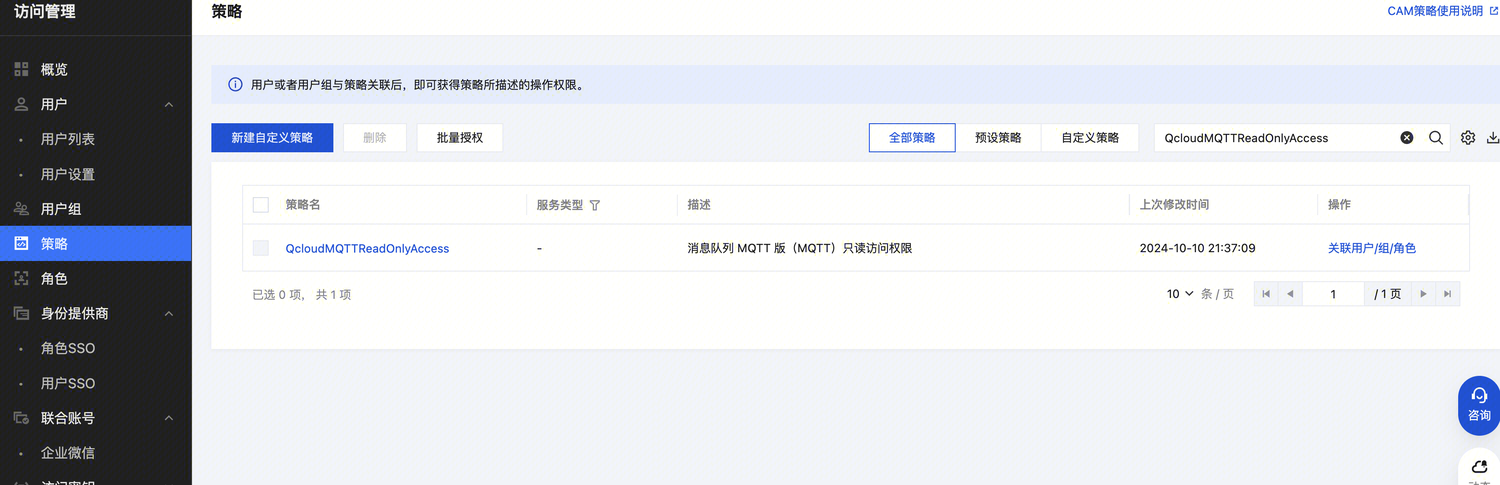Click the 用户组 group icon
1500x485 pixels.
(21, 209)
